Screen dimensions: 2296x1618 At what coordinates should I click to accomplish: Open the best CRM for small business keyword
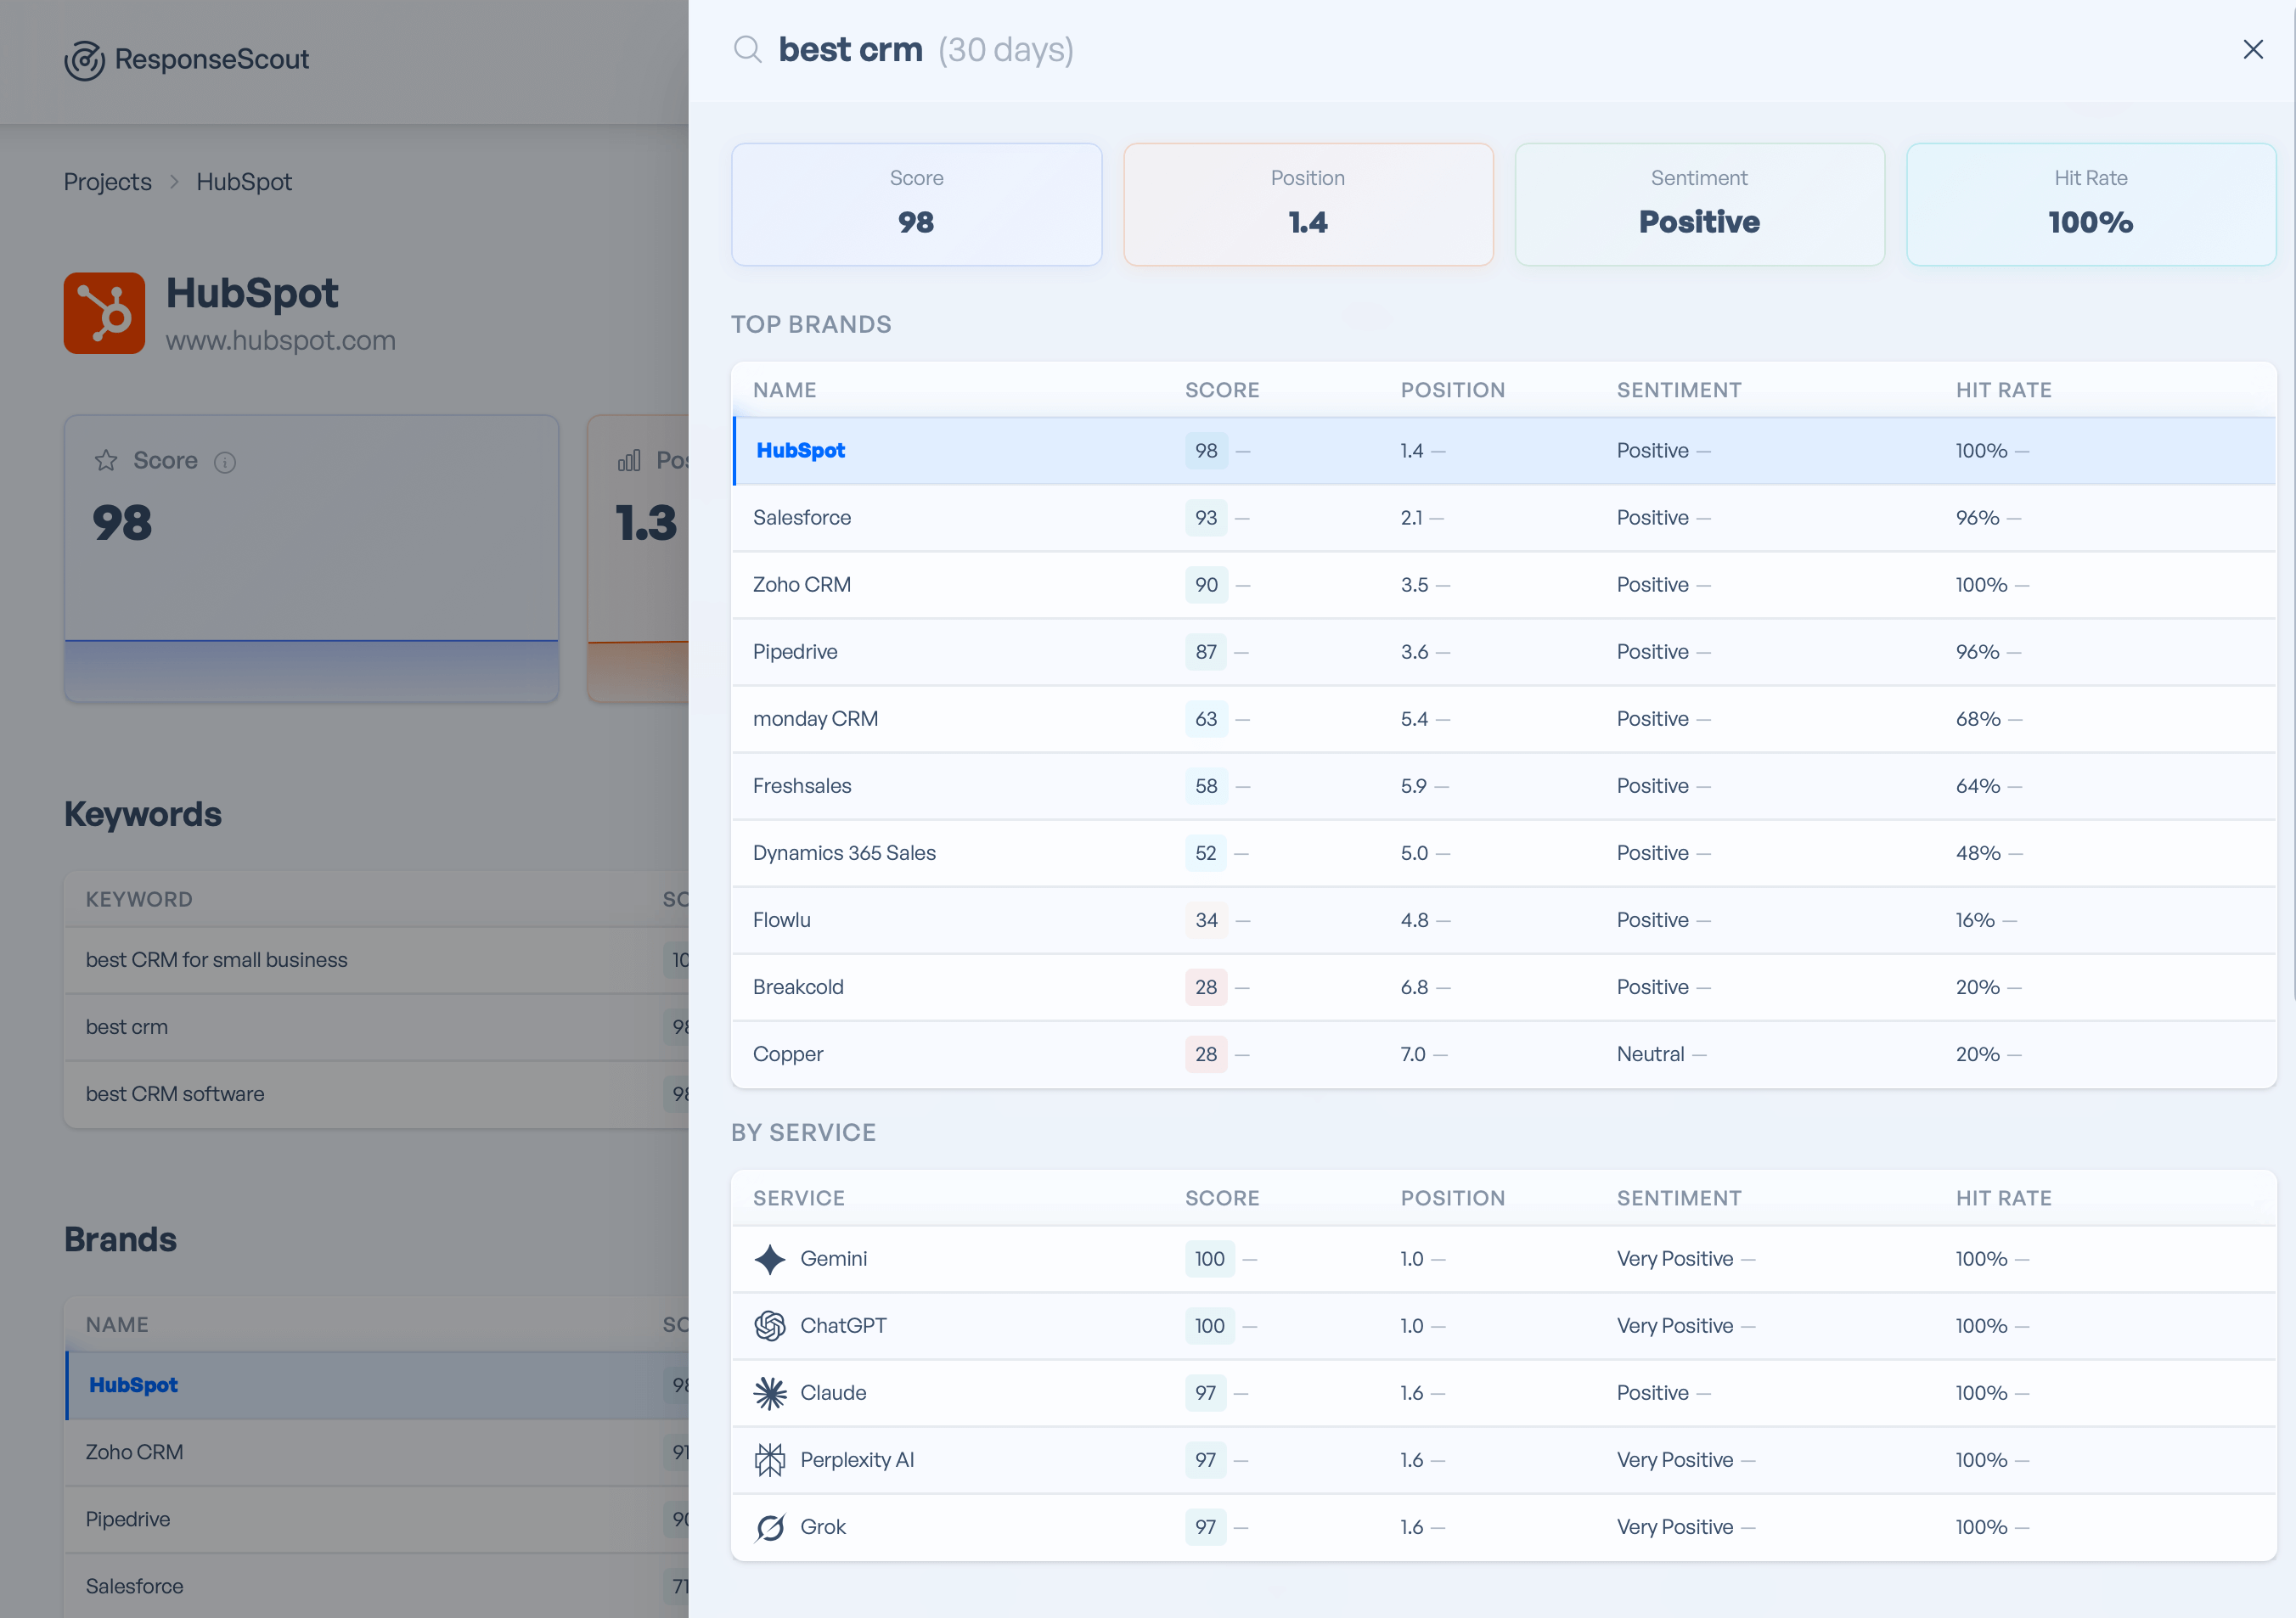tap(216, 959)
